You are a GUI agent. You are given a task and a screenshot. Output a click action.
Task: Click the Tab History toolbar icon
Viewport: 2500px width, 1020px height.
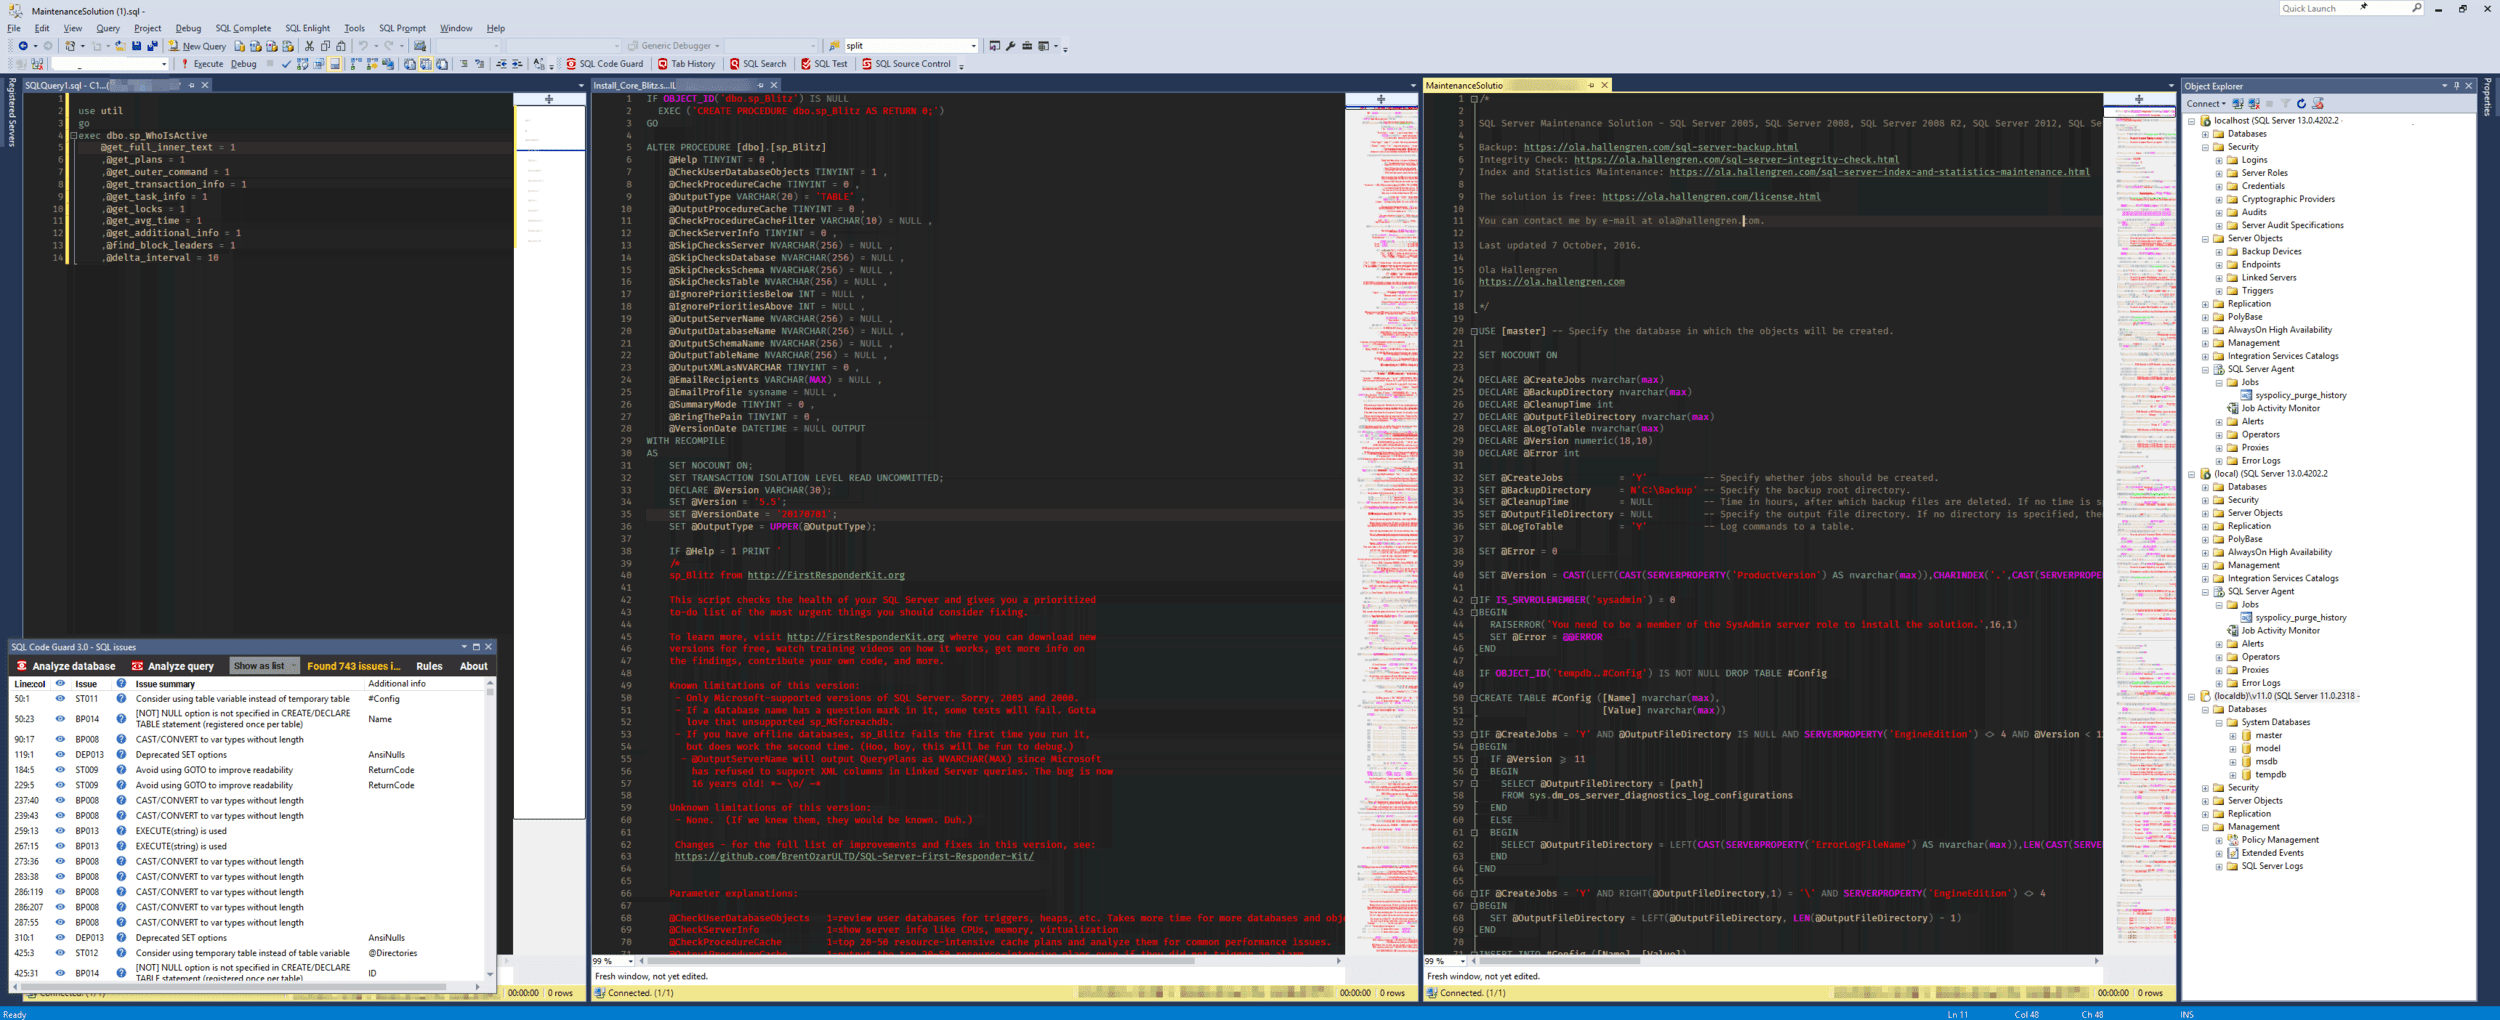coord(686,64)
